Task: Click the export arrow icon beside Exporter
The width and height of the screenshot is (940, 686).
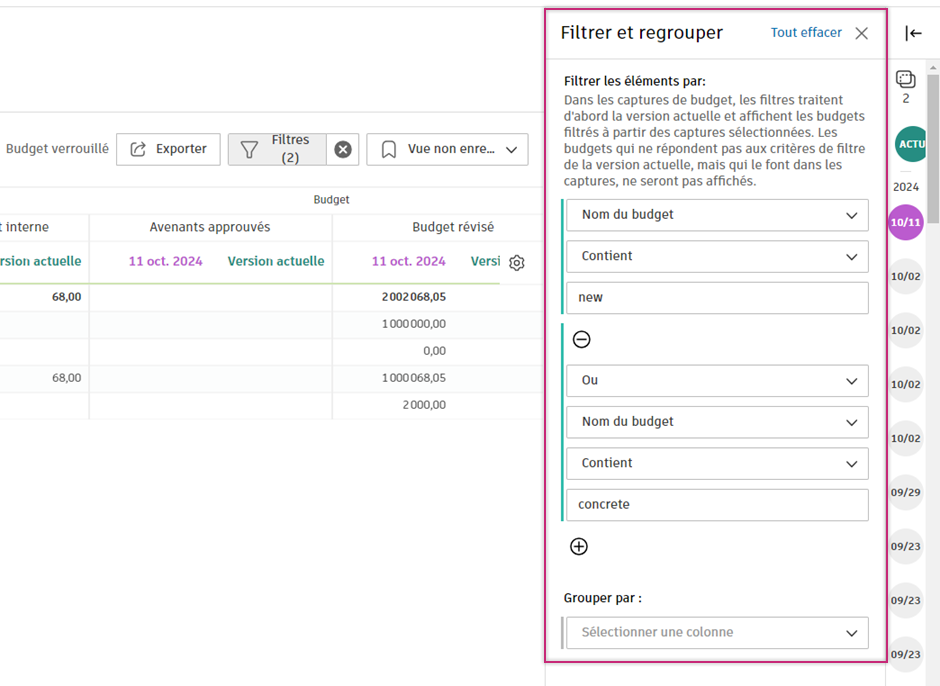Action: pos(140,149)
